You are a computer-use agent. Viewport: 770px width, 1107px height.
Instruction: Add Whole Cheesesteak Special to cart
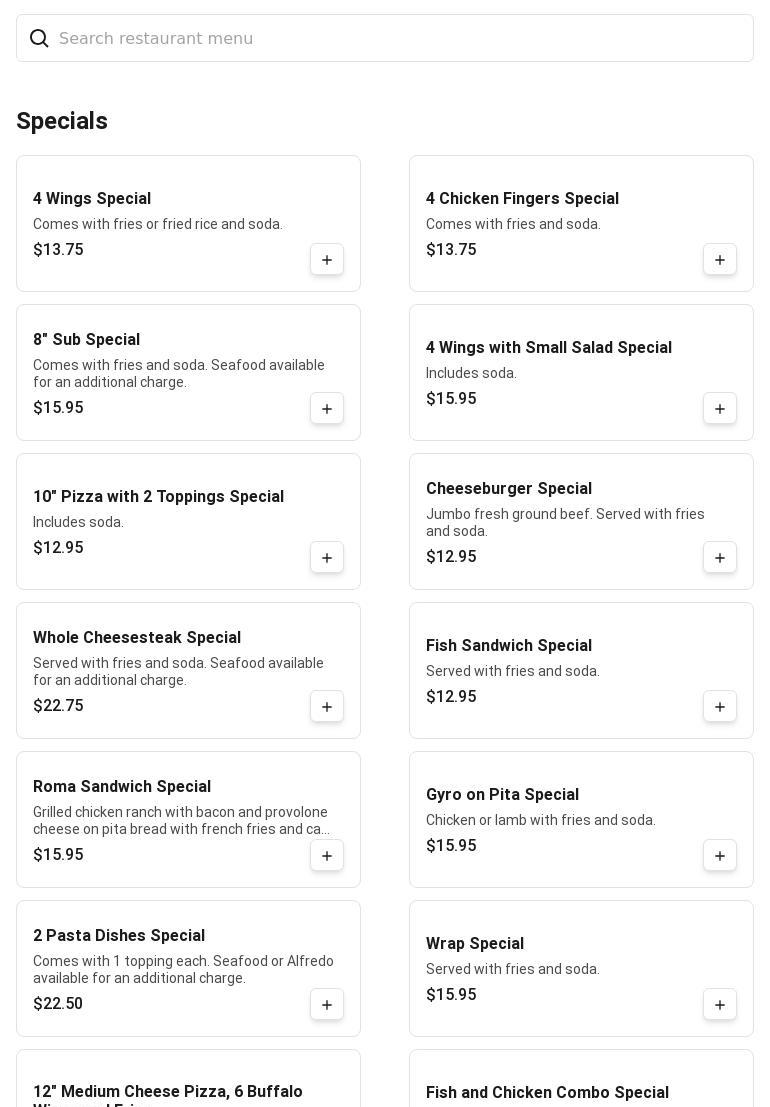pyautogui.click(x=327, y=707)
